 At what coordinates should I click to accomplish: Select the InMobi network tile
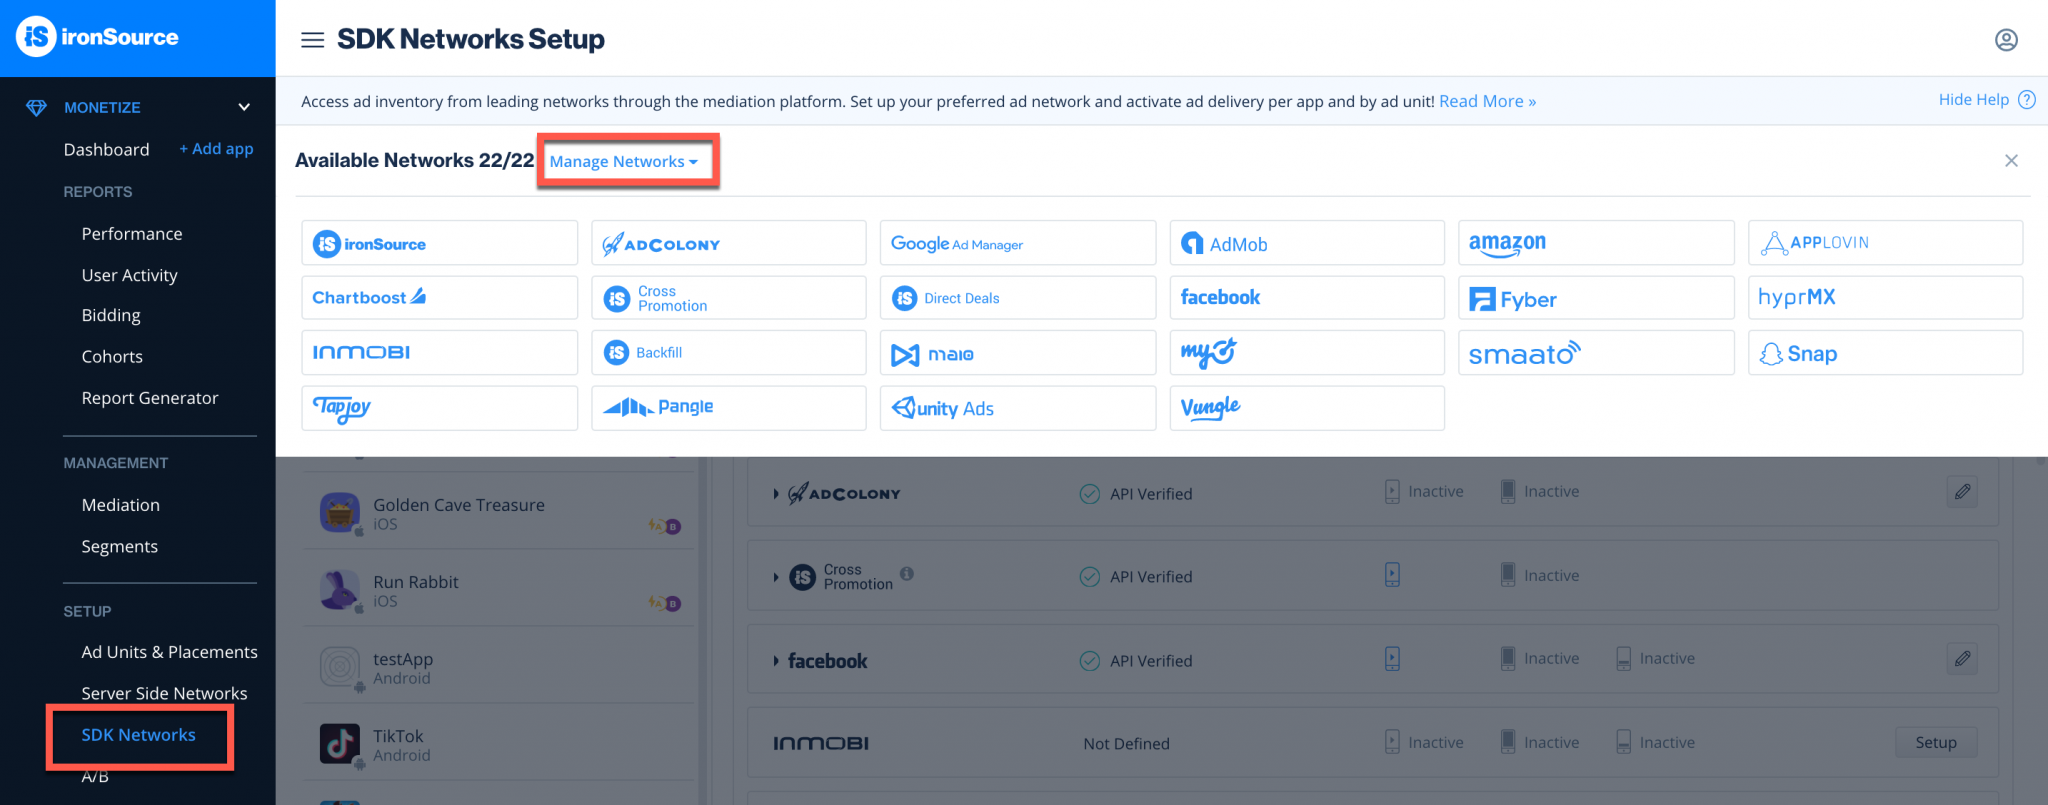coord(439,353)
